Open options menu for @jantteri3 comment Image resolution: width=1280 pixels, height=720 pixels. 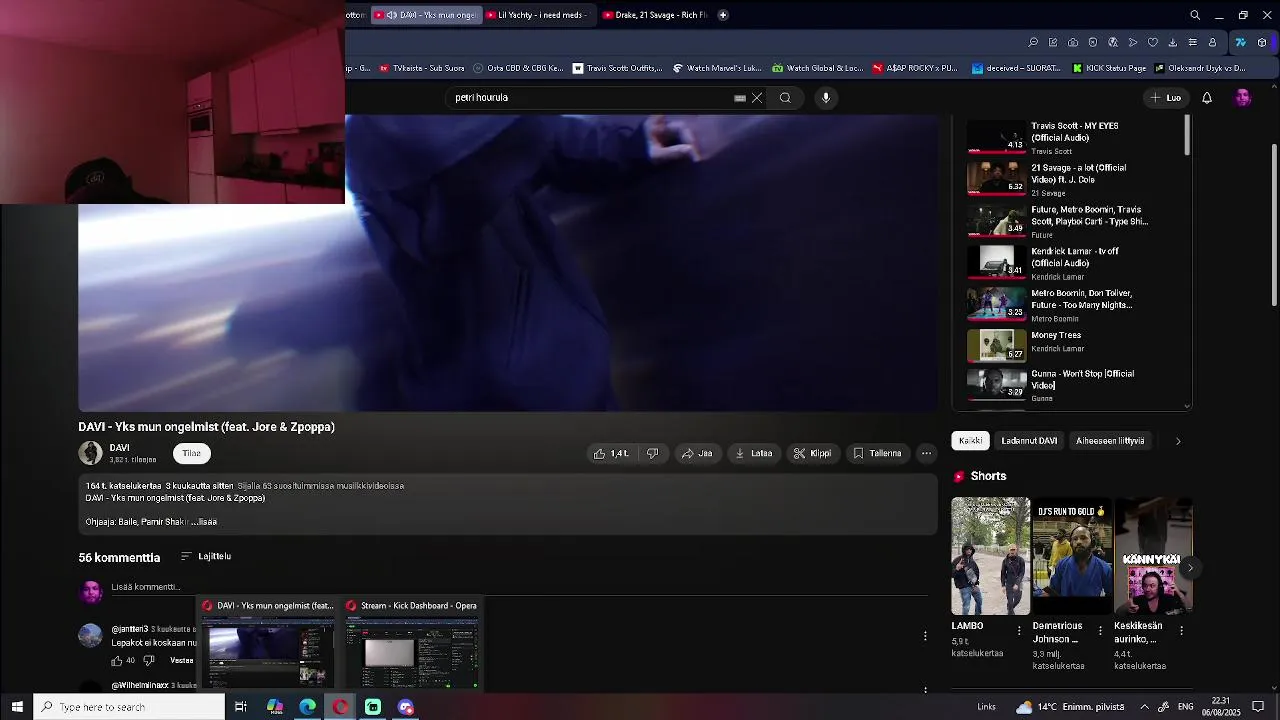925,636
